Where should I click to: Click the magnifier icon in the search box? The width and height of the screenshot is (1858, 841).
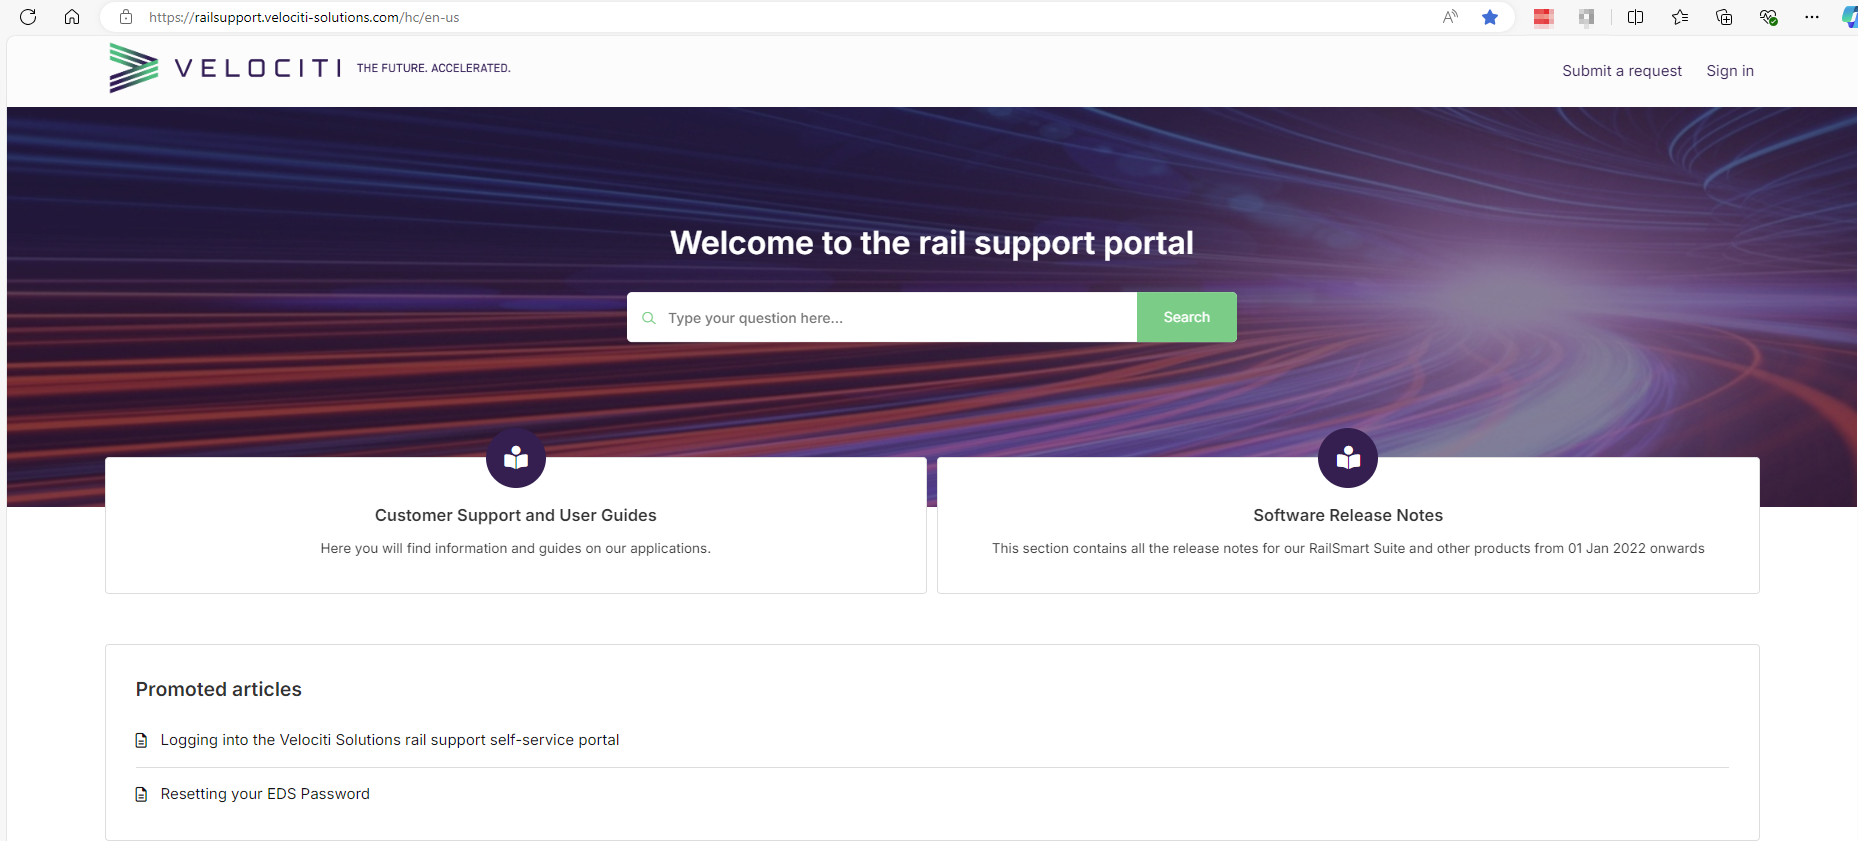coord(649,318)
